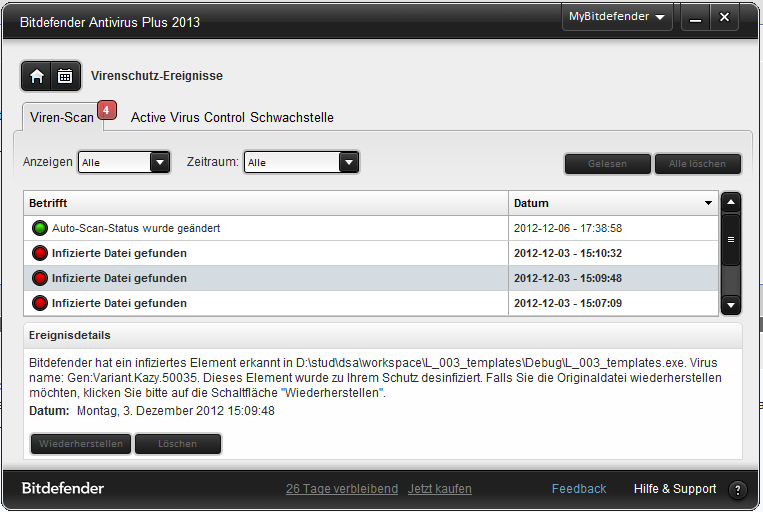Image resolution: width=763 pixels, height=512 pixels.
Task: Select infected file event dated 2012-12-03 15:07:09
Action: pos(371,303)
